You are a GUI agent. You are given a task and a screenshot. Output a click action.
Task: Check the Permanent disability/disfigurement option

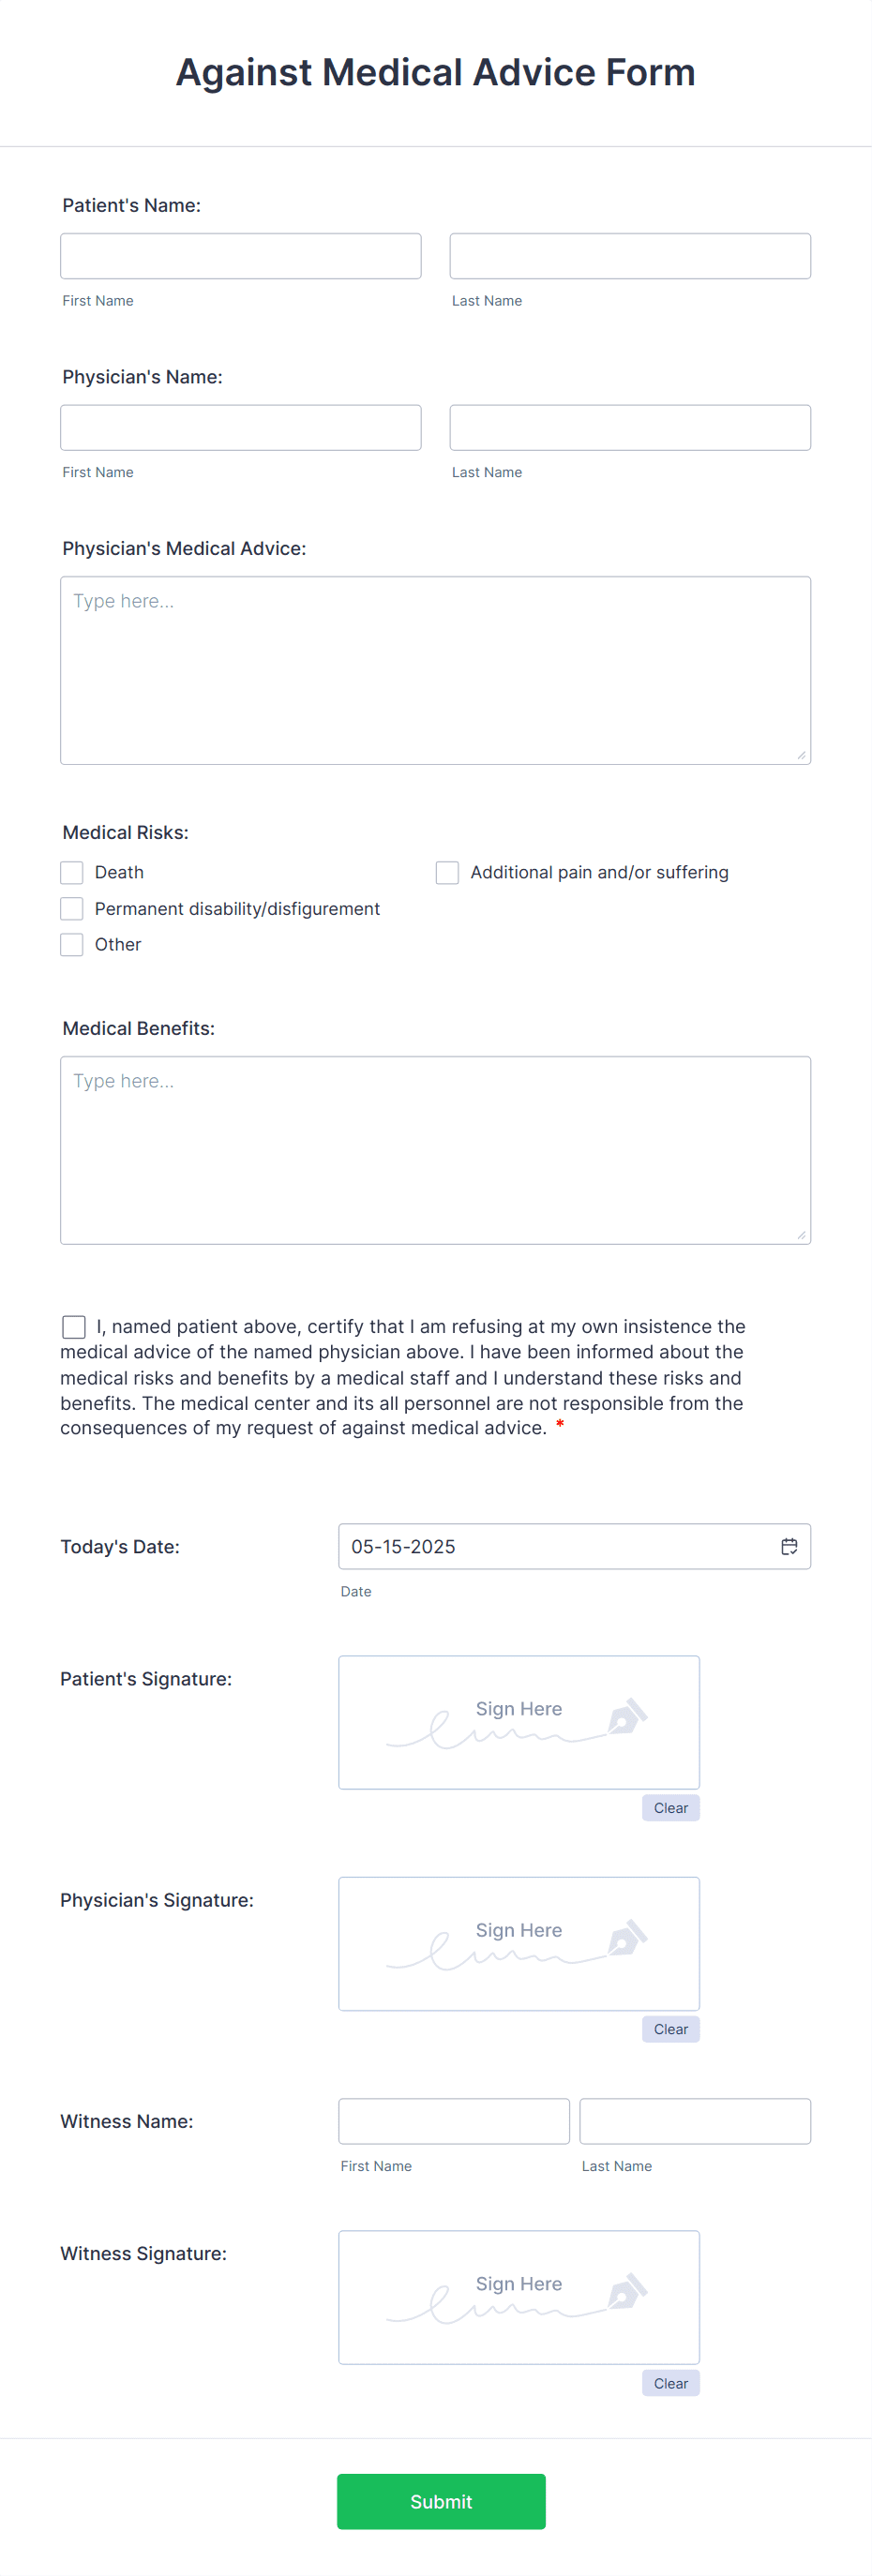(x=71, y=908)
